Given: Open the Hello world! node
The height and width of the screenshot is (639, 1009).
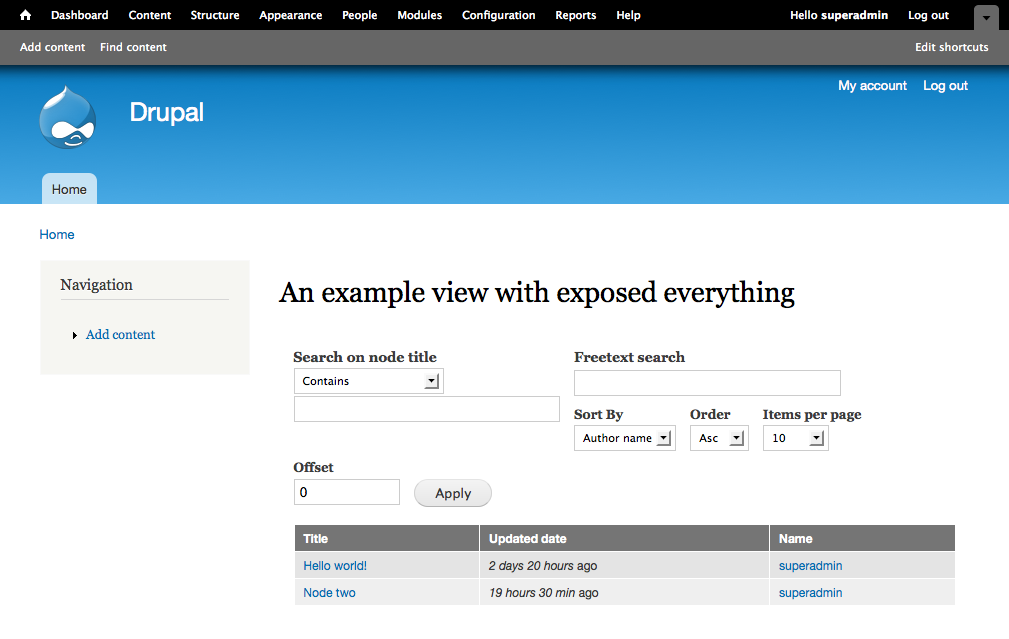Looking at the screenshot, I should [335, 565].
